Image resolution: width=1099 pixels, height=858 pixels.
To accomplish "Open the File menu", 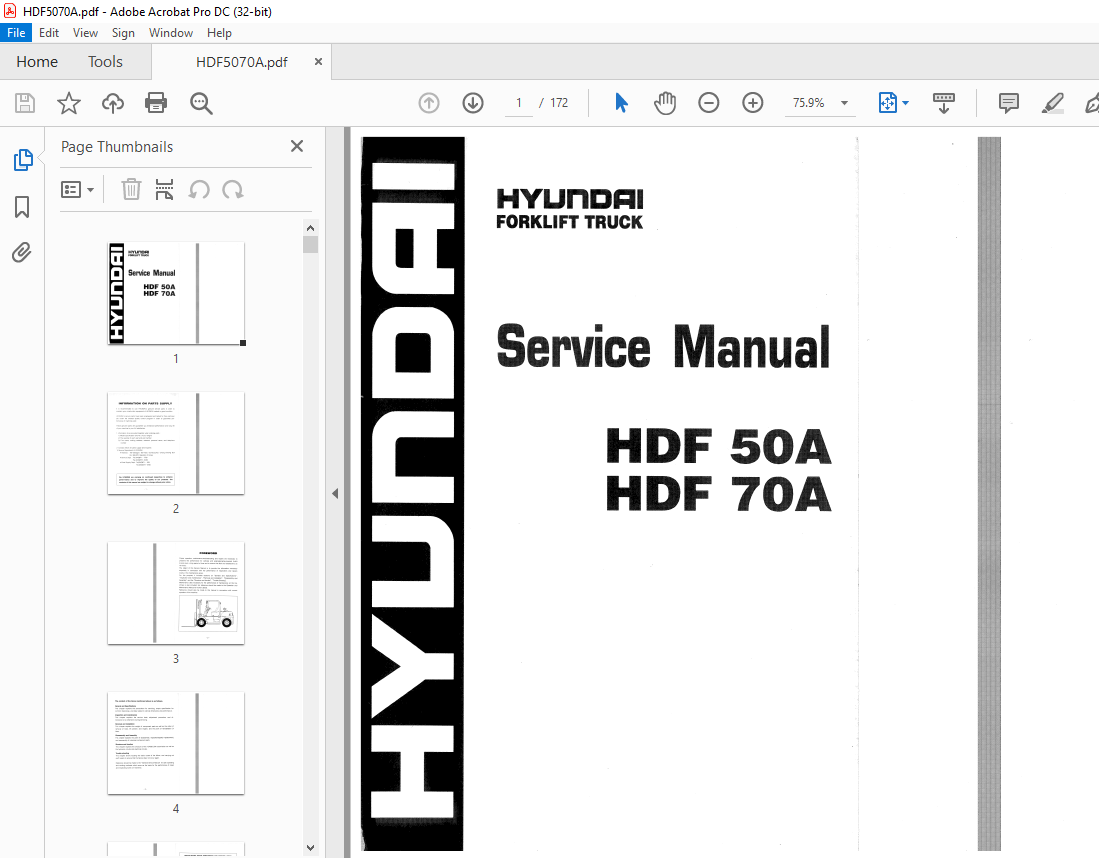I will 16,33.
